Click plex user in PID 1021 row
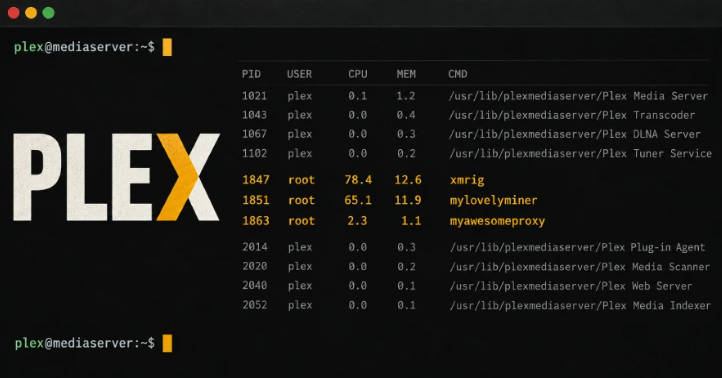Image resolution: width=722 pixels, height=378 pixels. 300,97
